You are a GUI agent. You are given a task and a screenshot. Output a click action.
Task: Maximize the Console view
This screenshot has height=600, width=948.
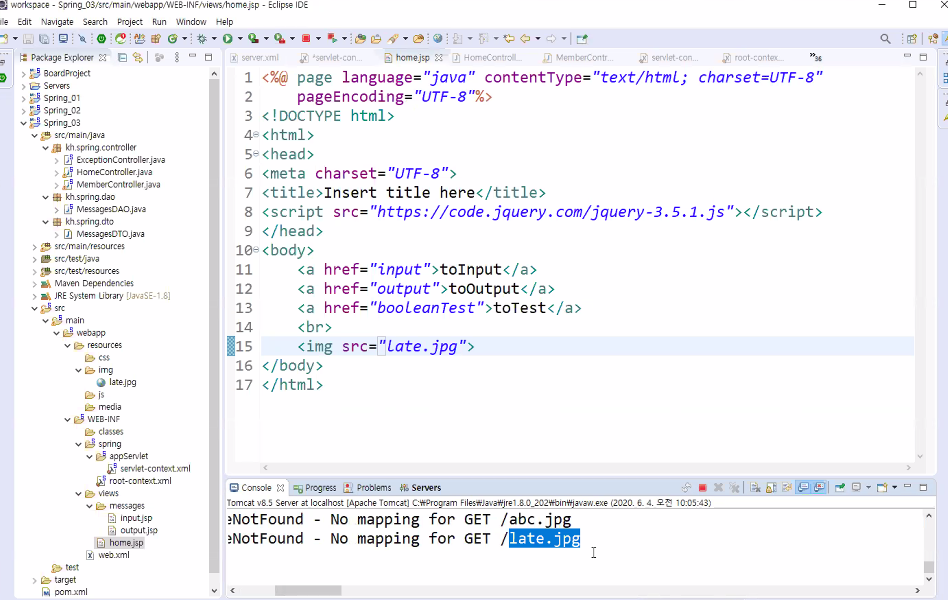(x=923, y=487)
